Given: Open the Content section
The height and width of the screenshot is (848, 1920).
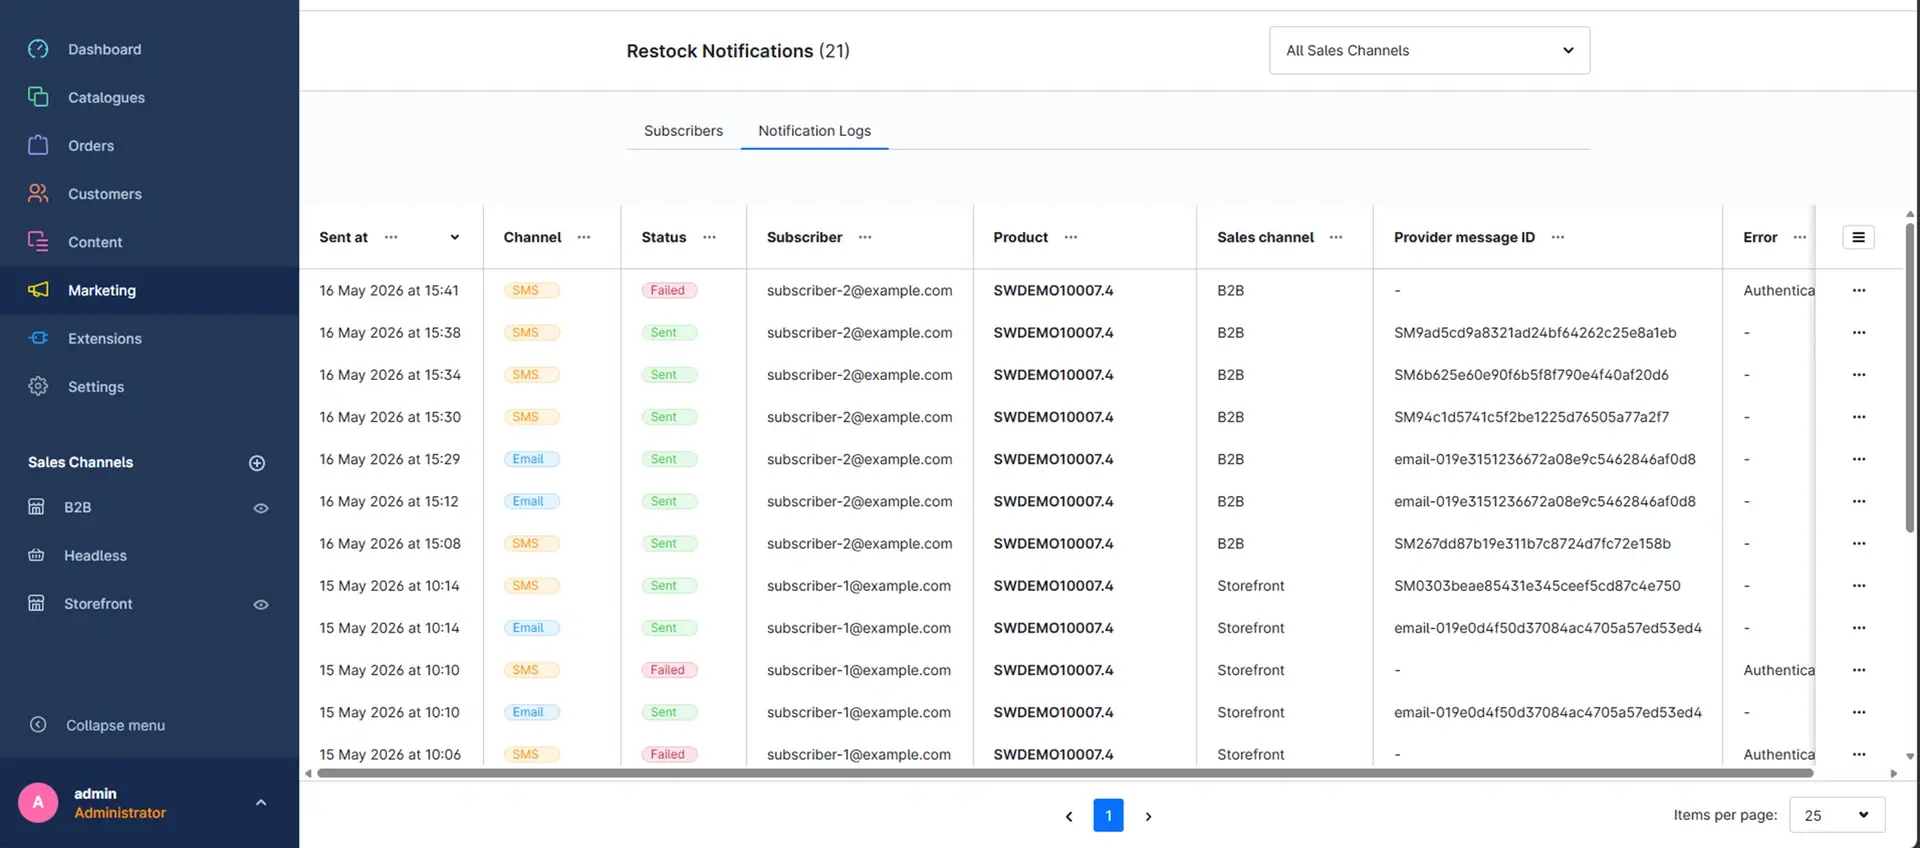Looking at the screenshot, I should (95, 241).
